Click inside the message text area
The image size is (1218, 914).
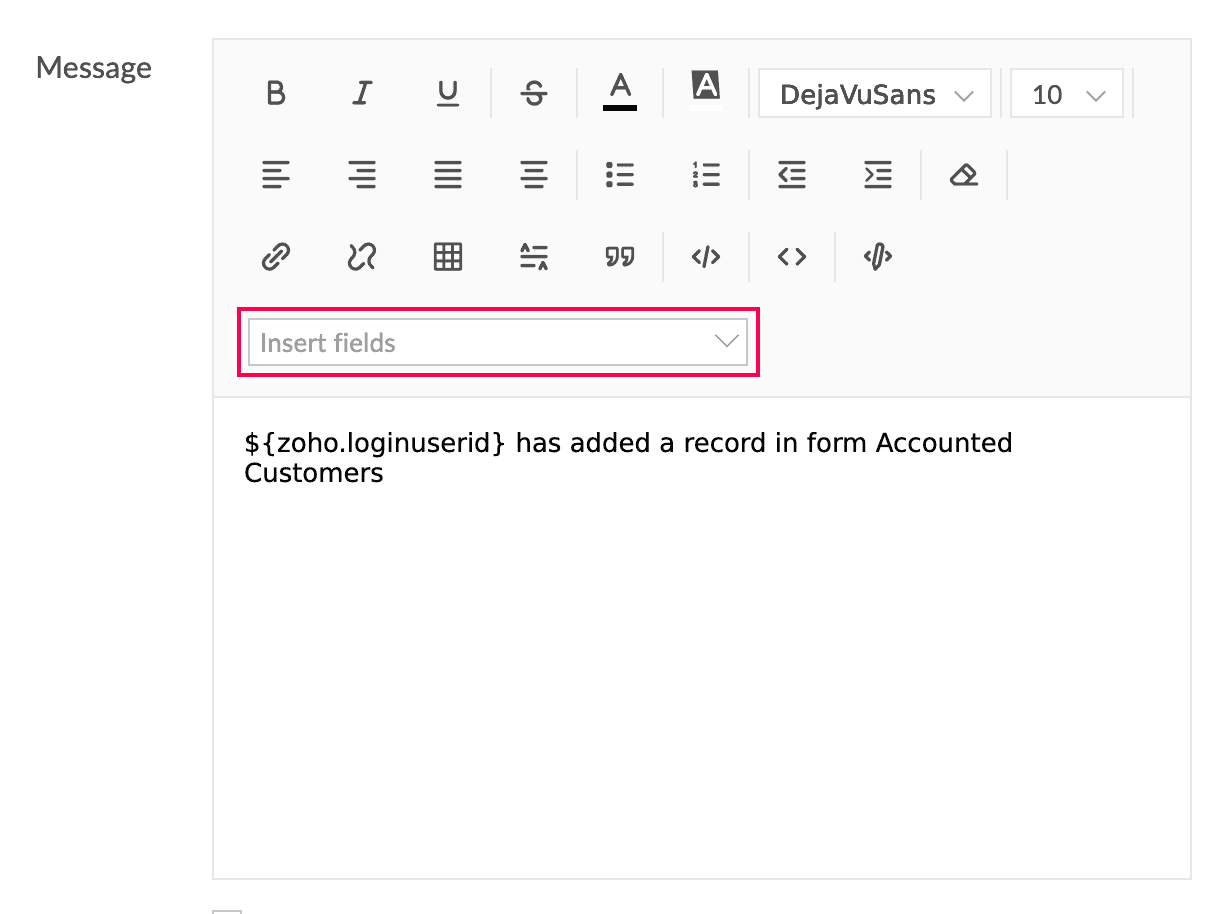702,638
